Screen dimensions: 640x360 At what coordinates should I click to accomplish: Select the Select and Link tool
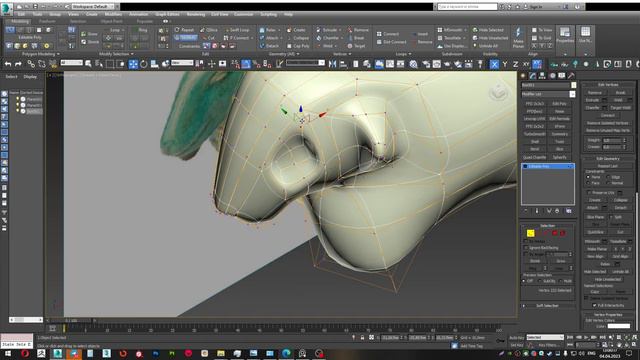click(x=31, y=64)
